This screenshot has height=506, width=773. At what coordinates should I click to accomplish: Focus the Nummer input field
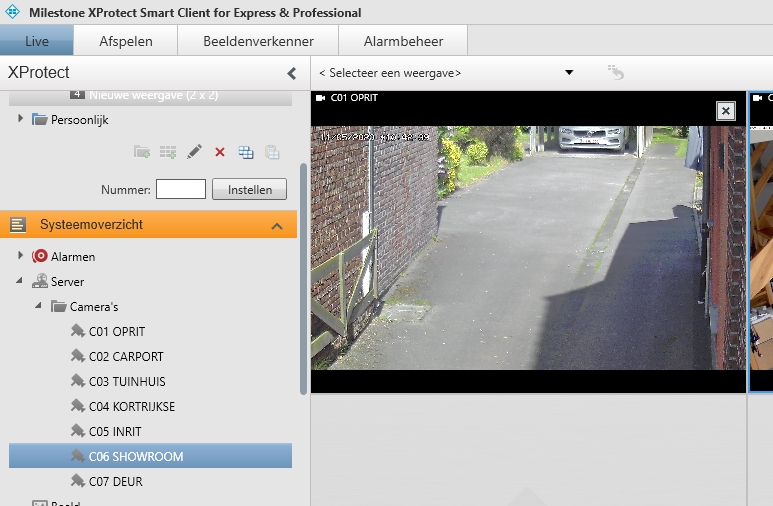(x=181, y=189)
